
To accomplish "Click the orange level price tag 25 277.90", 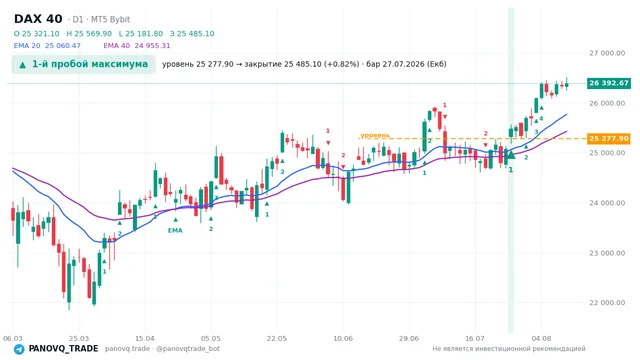I will point(609,139).
